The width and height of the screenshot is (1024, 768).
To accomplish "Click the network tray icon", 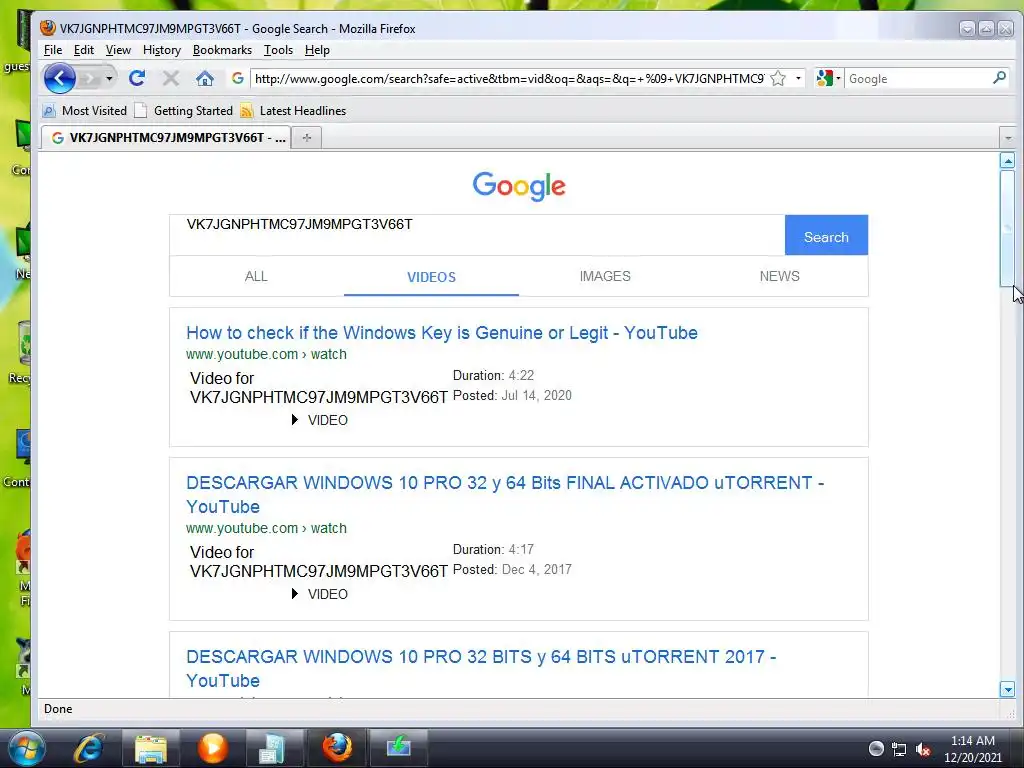I will 899,750.
